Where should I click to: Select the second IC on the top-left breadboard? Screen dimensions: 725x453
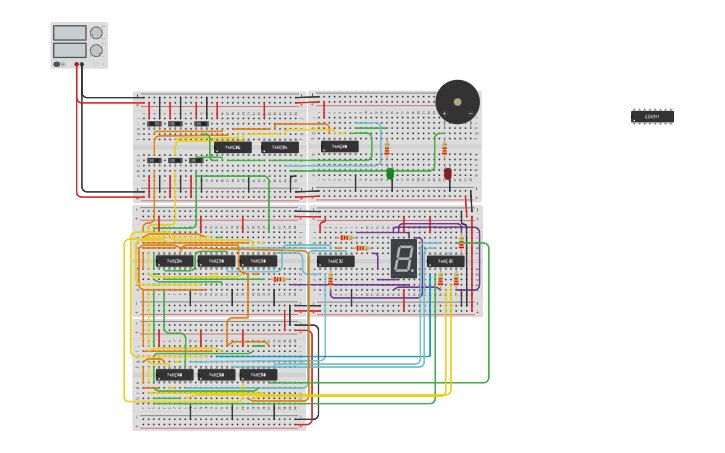click(280, 147)
